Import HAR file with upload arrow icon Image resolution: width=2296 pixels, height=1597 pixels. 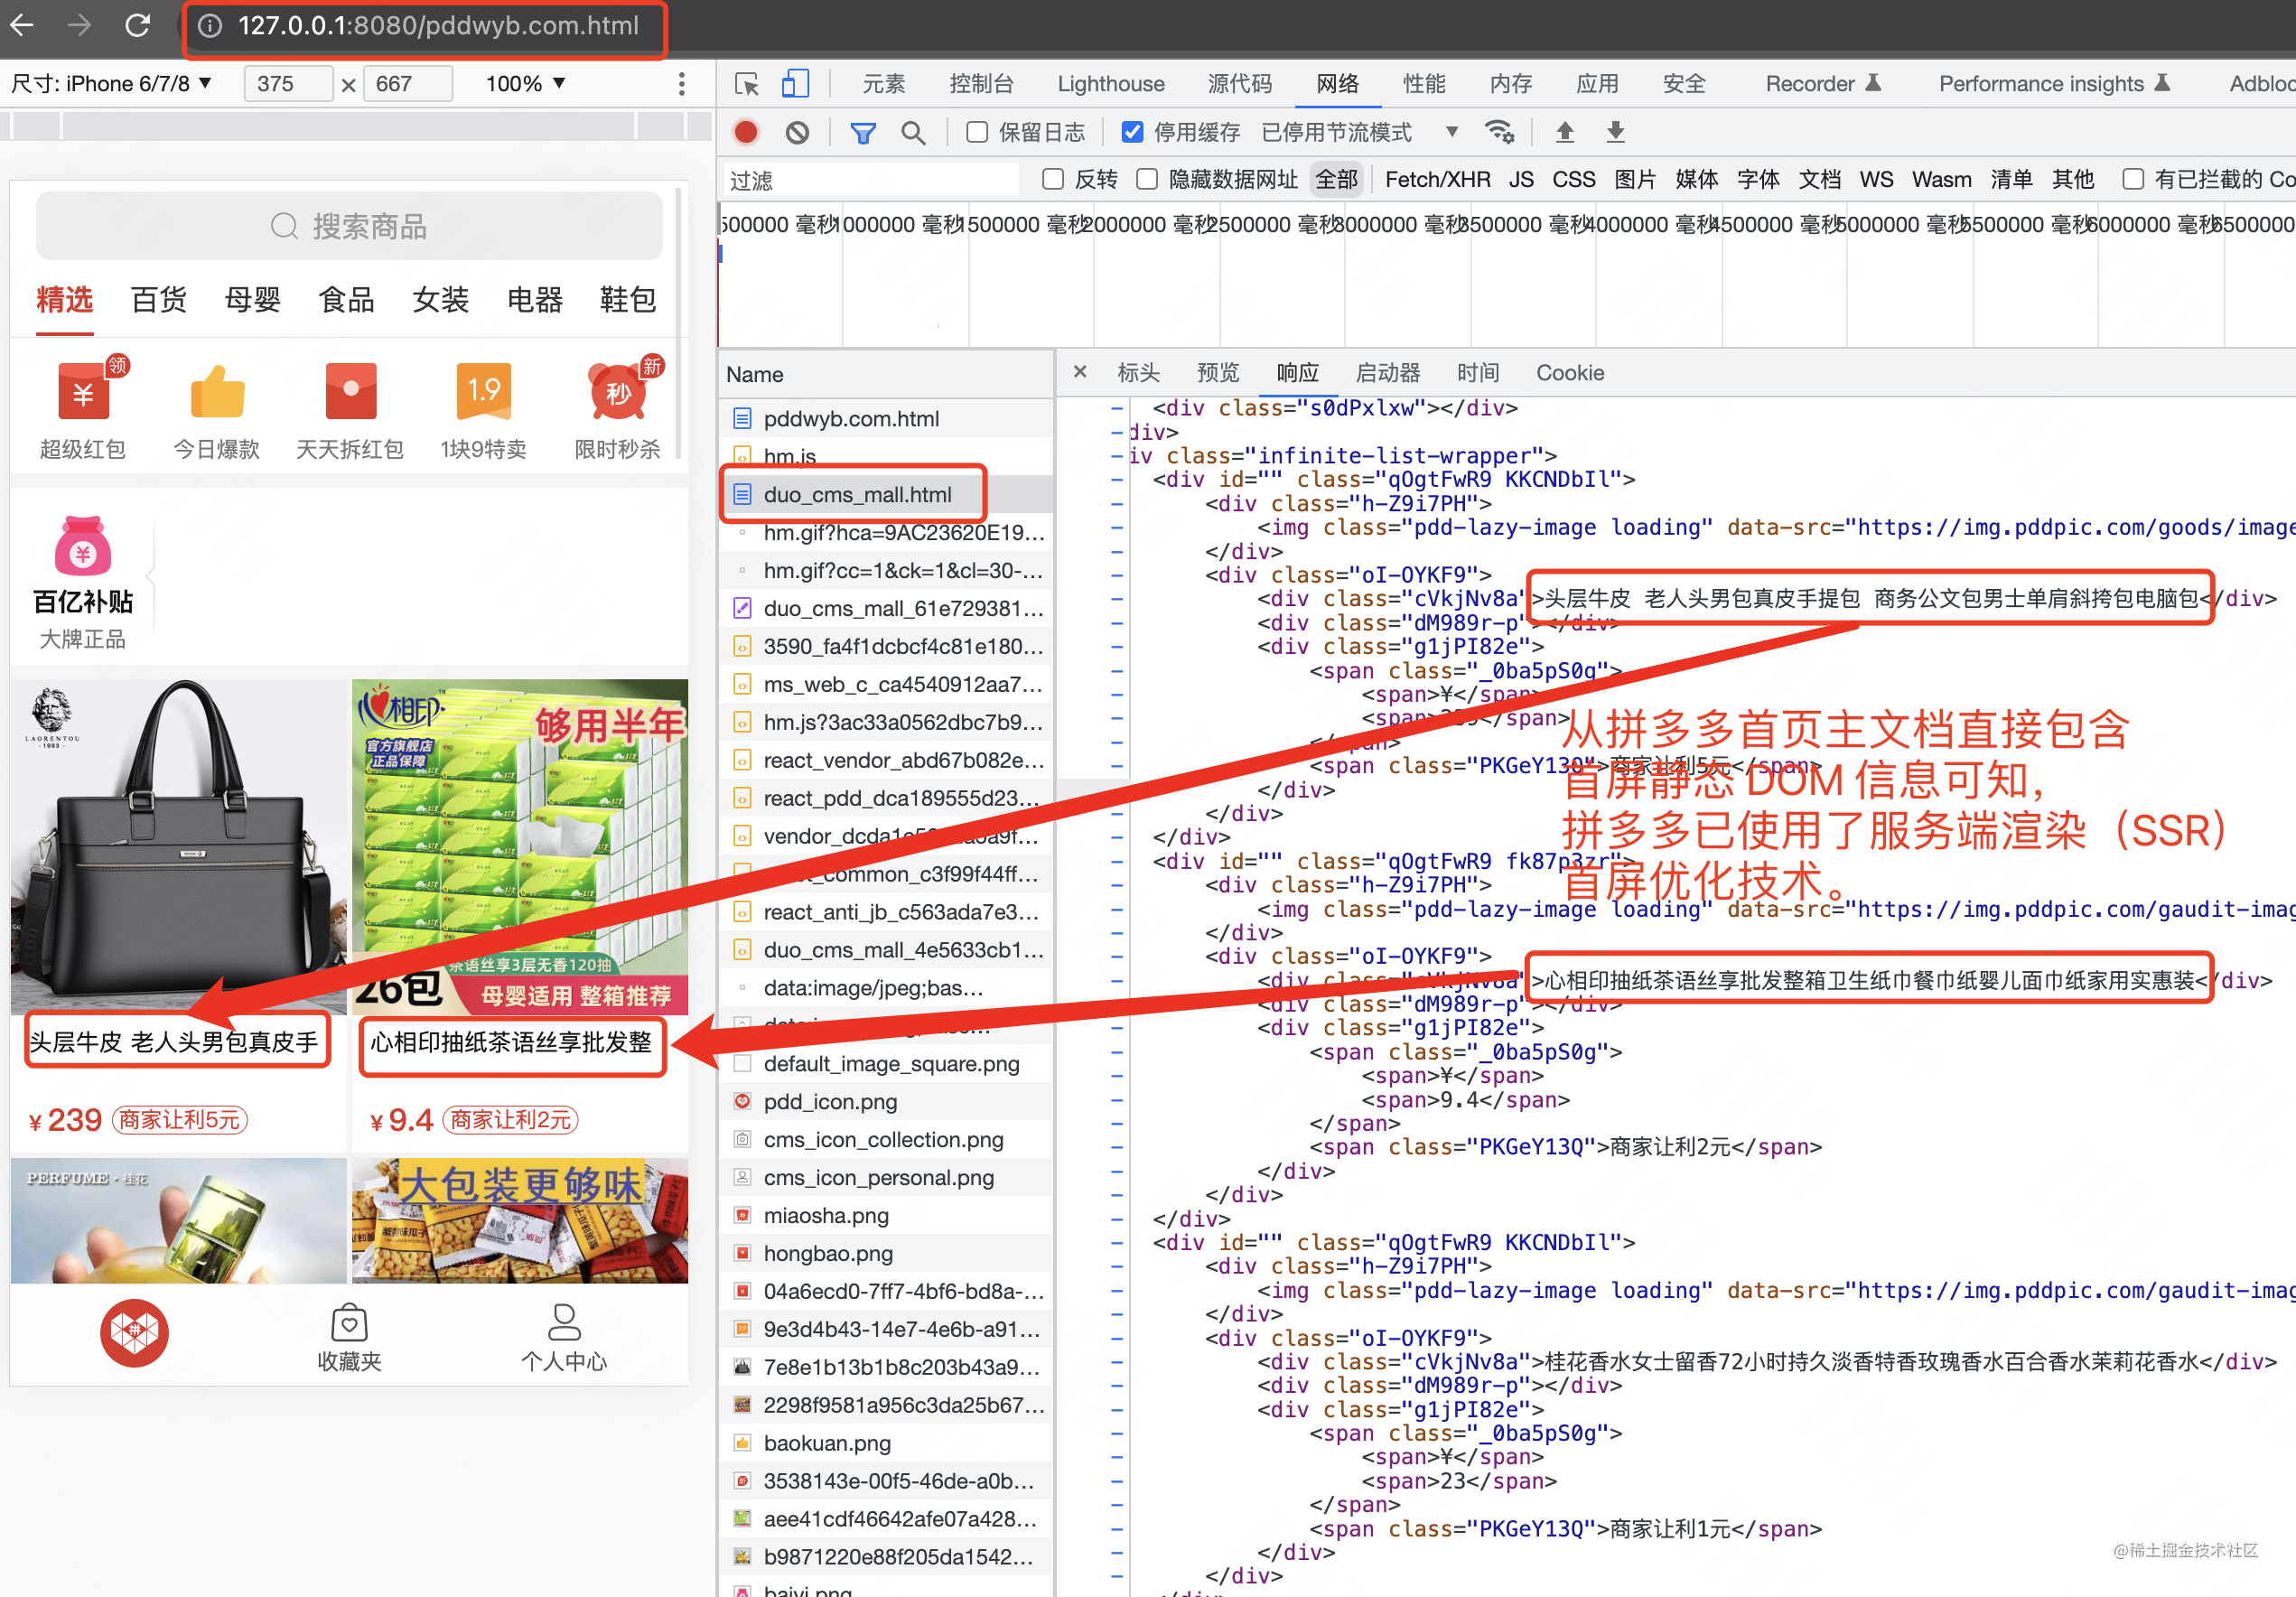pyautogui.click(x=1565, y=132)
